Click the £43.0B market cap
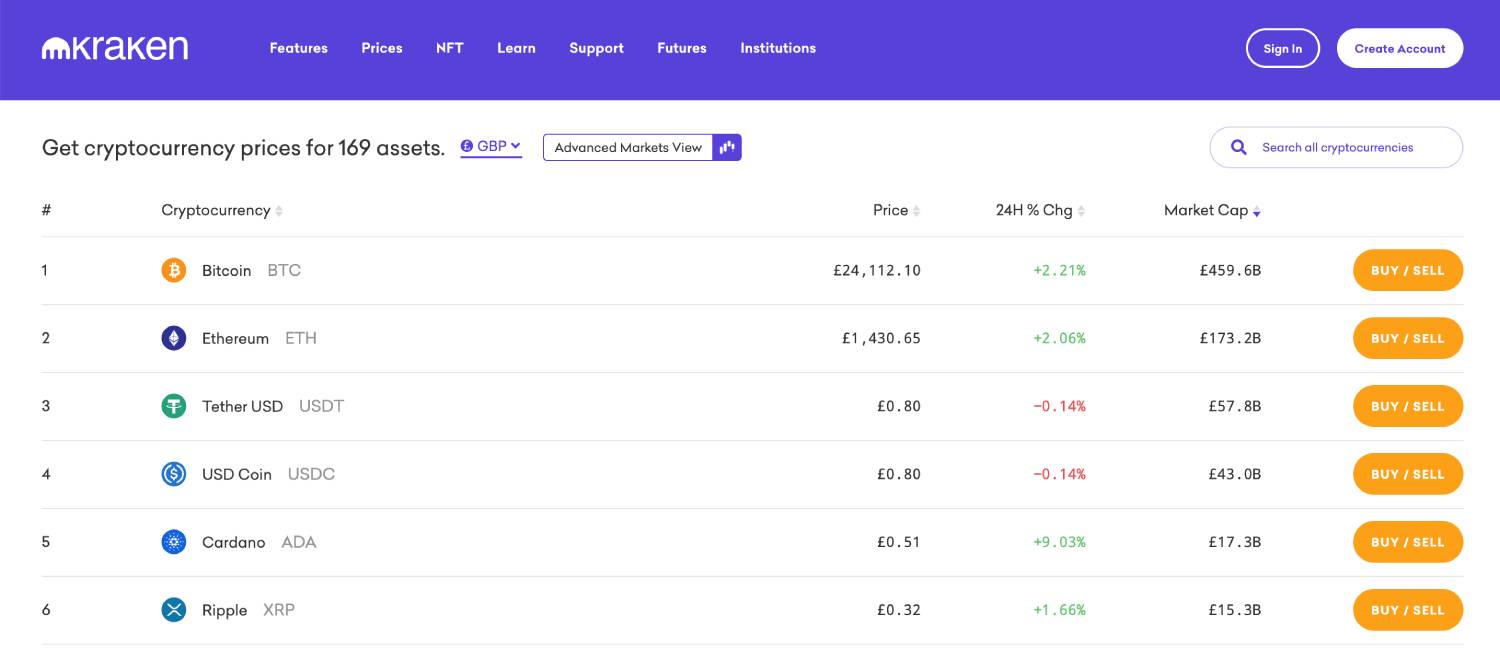The width and height of the screenshot is (1500, 649). pyautogui.click(x=1235, y=474)
